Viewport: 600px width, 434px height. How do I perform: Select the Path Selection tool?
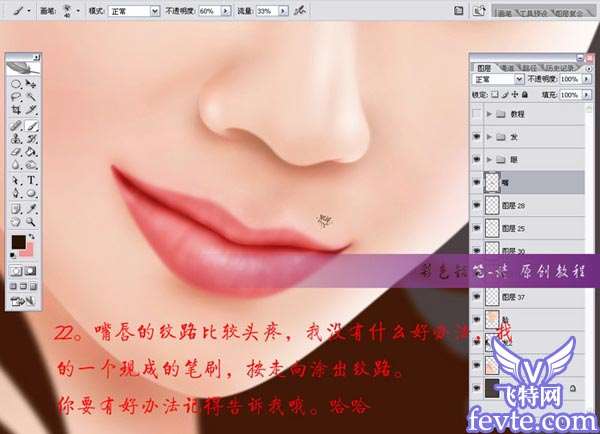(16, 180)
